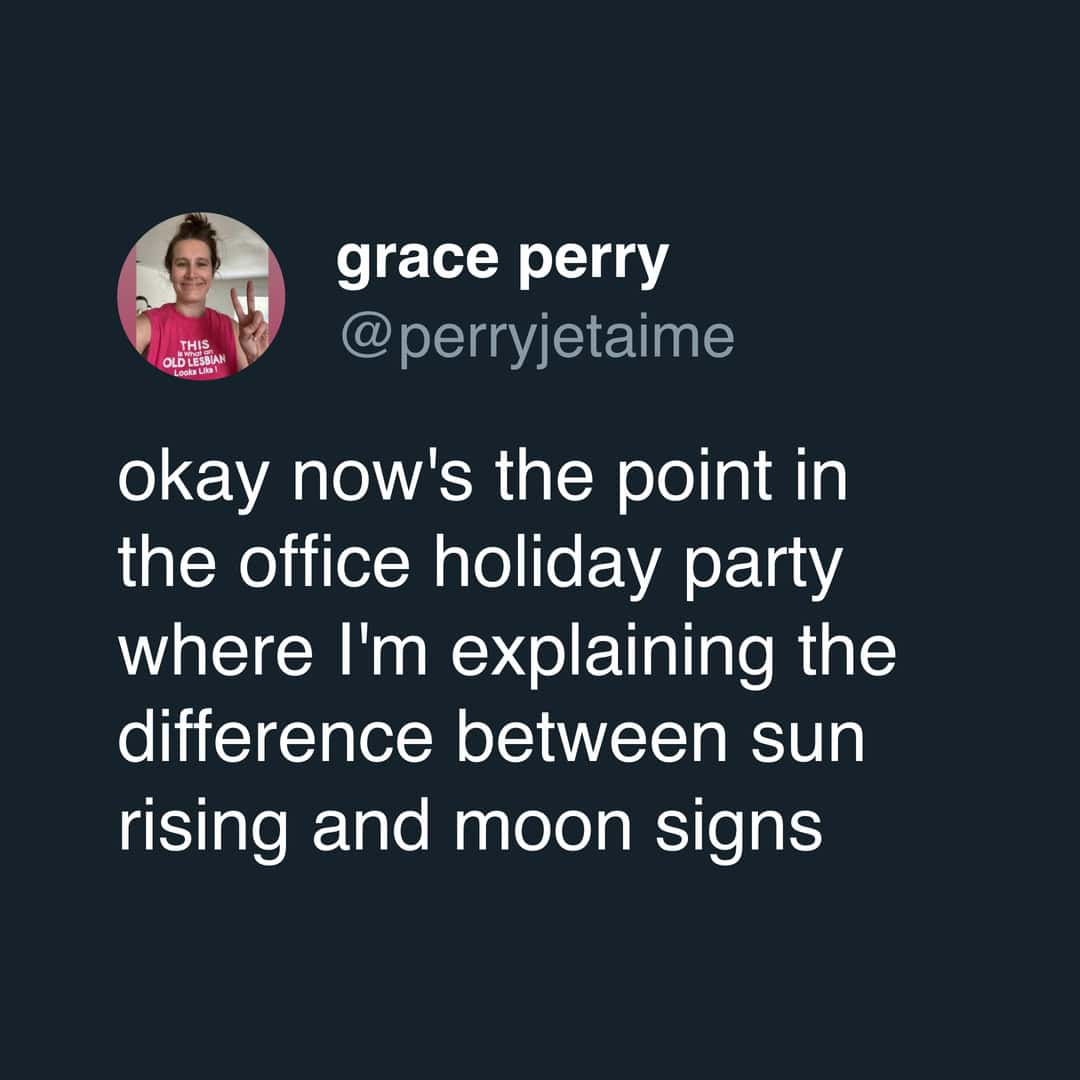
Task: Click the line "where I'm explaining the"
Action: [506, 652]
